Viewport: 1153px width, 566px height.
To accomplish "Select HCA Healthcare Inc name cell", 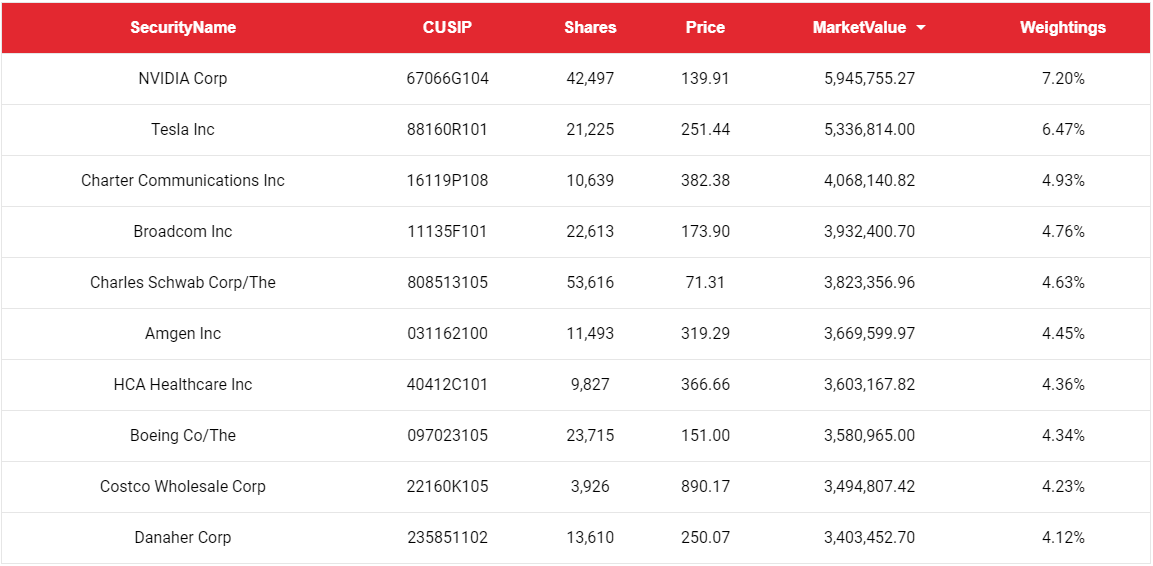I will point(183,384).
